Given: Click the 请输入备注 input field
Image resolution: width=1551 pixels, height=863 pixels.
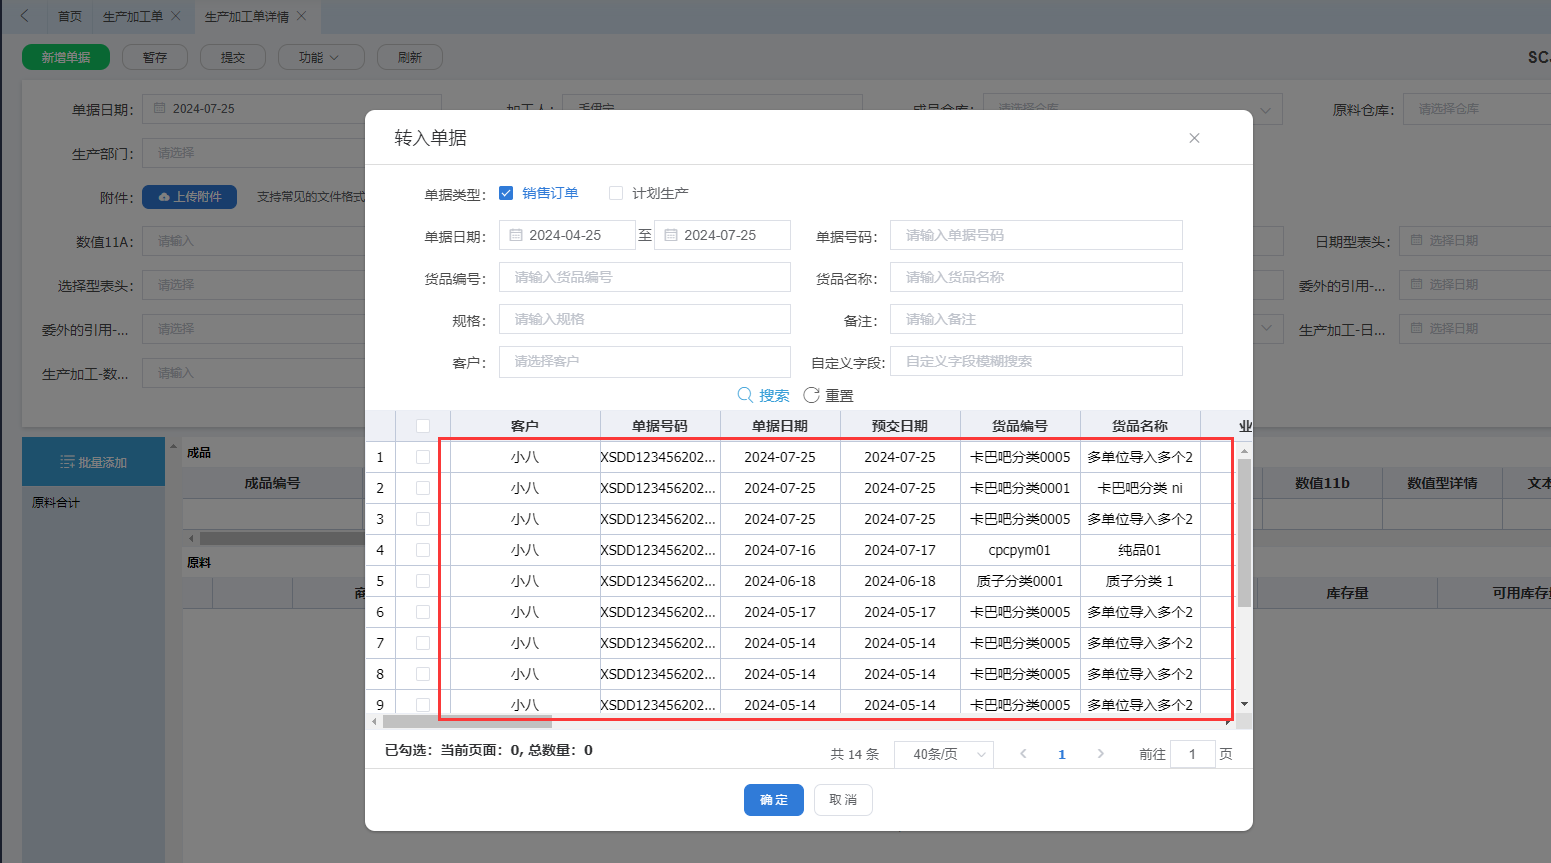Looking at the screenshot, I should tap(1036, 319).
